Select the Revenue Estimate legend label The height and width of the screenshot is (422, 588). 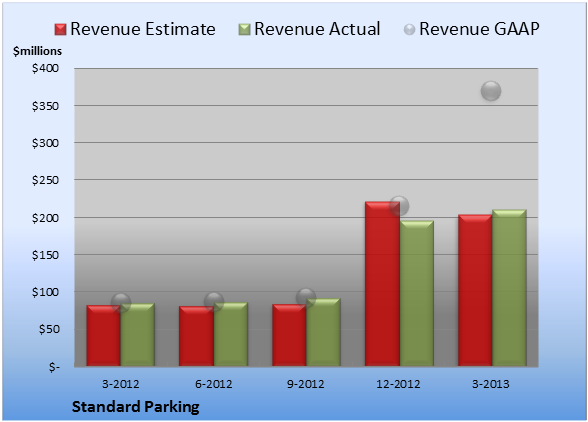click(143, 29)
